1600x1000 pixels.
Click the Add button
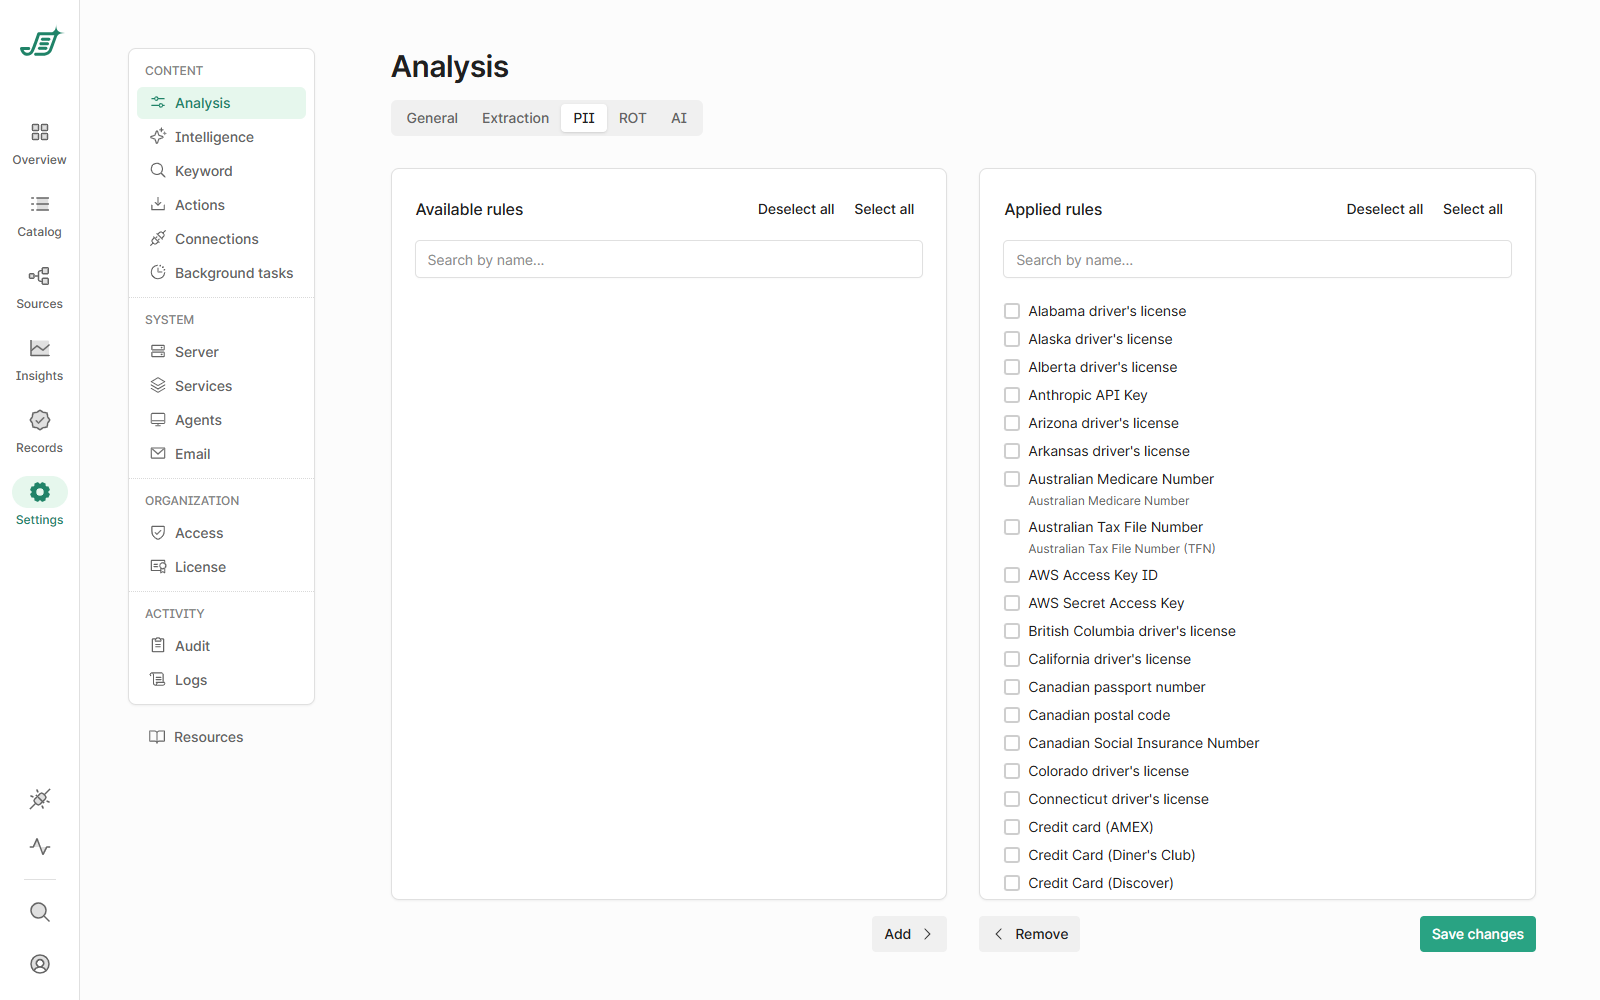point(909,934)
